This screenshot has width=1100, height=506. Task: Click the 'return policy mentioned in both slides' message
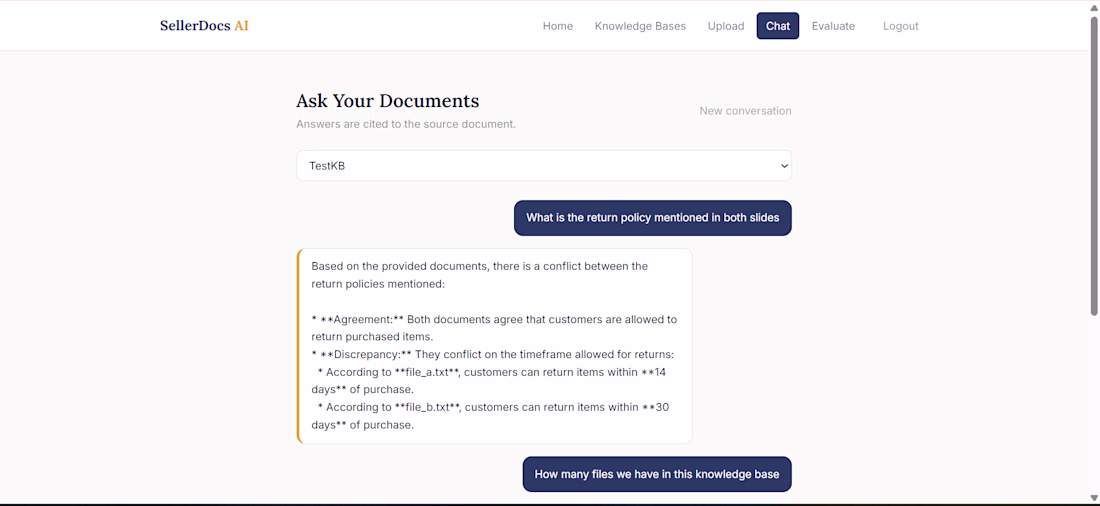[x=652, y=218]
